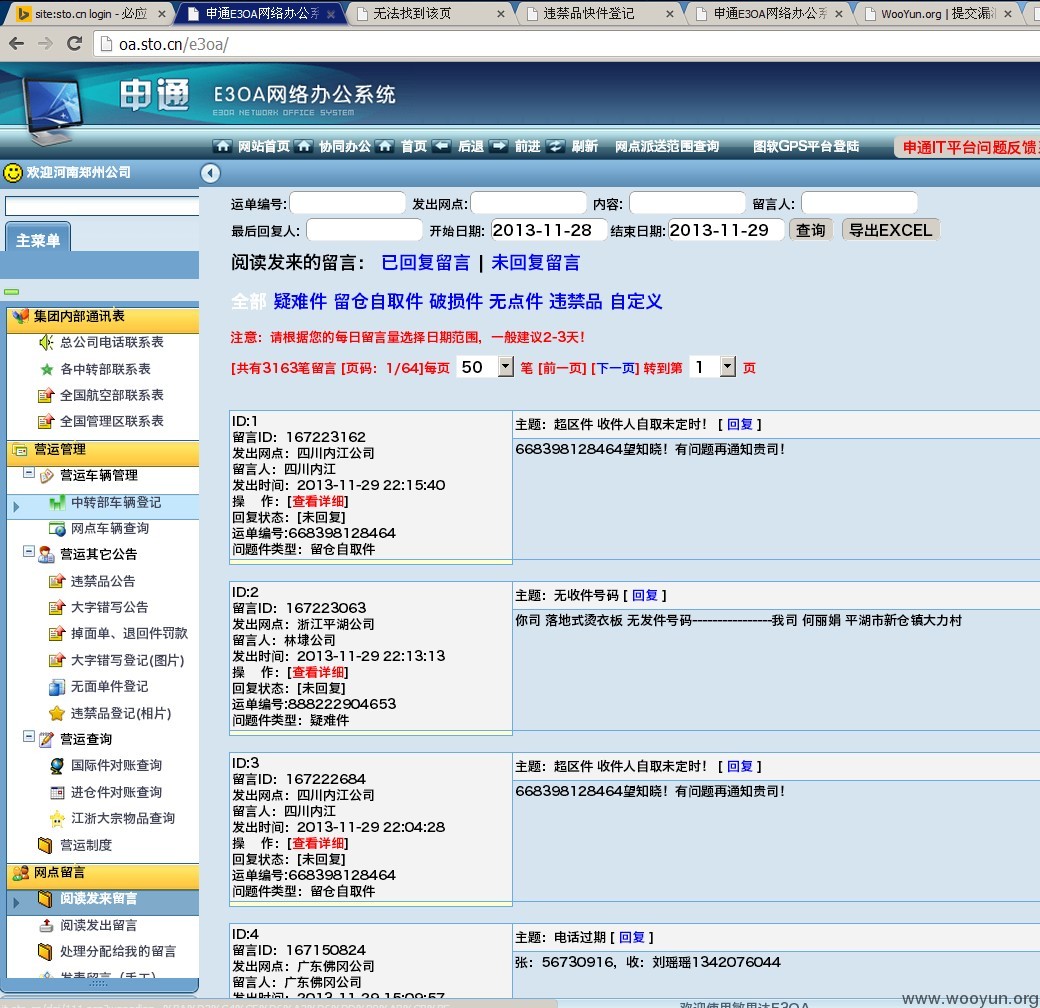Click the icon next to 大字错写公告
Viewport: 1040px width, 1008px height.
[x=57, y=607]
